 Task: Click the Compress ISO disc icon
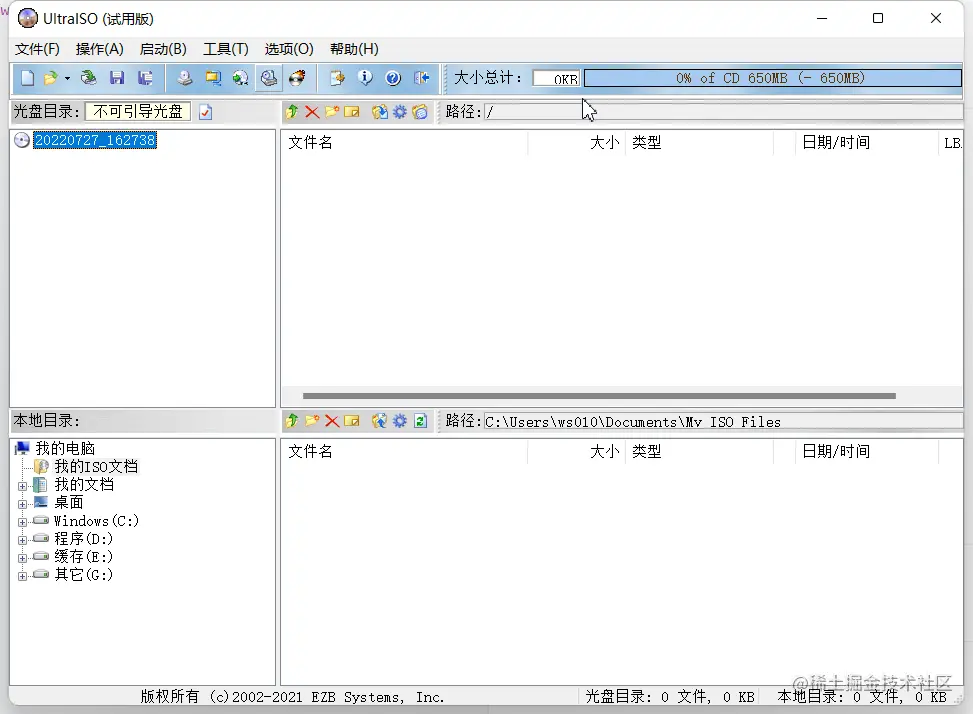click(x=241, y=78)
